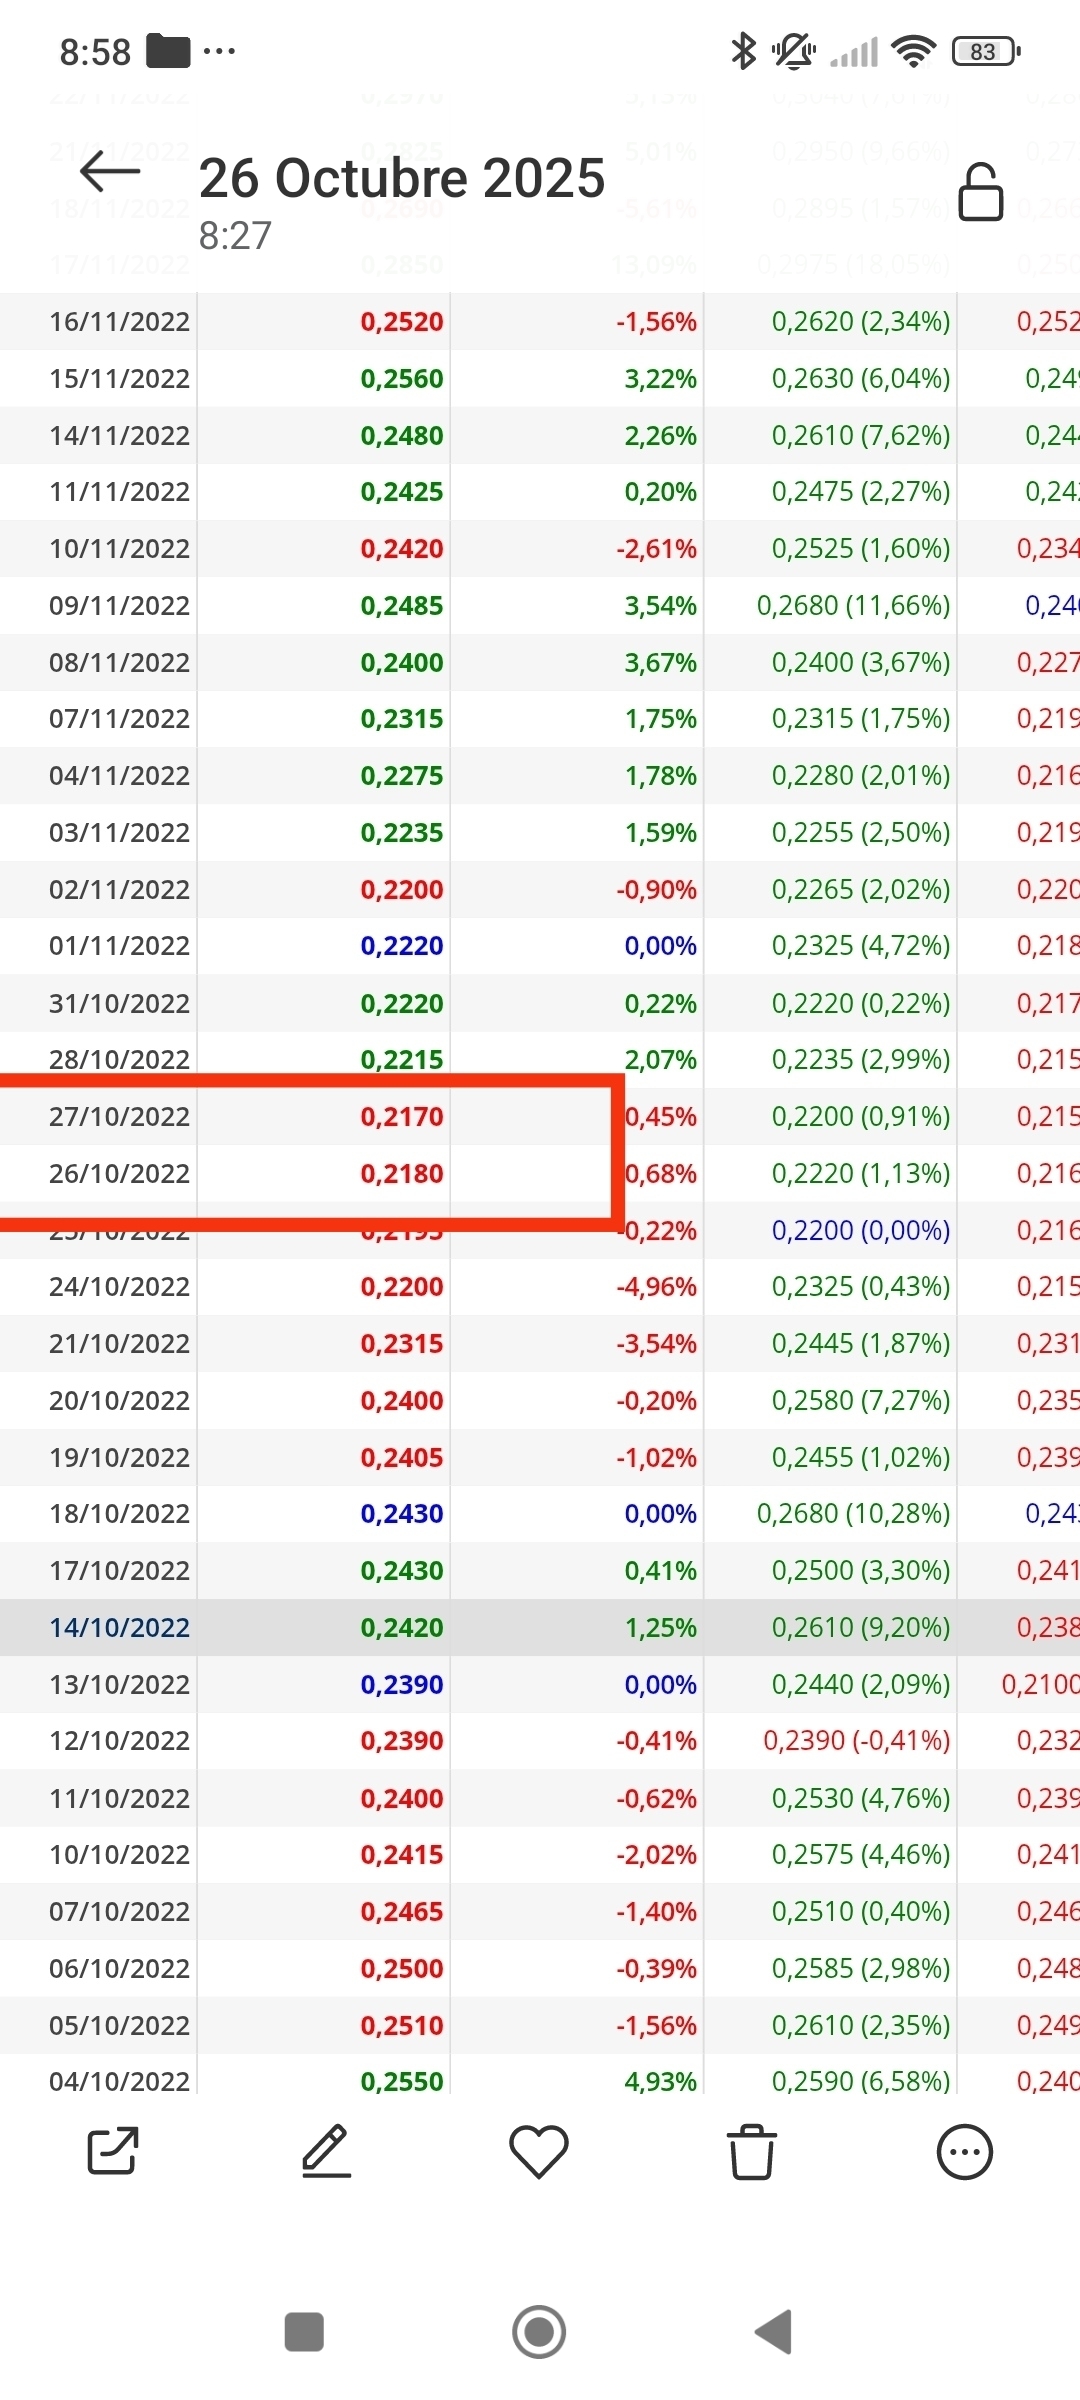Select value 0,2500 in 06/10/2022 row
This screenshot has width=1080, height=2400.
402,1969
